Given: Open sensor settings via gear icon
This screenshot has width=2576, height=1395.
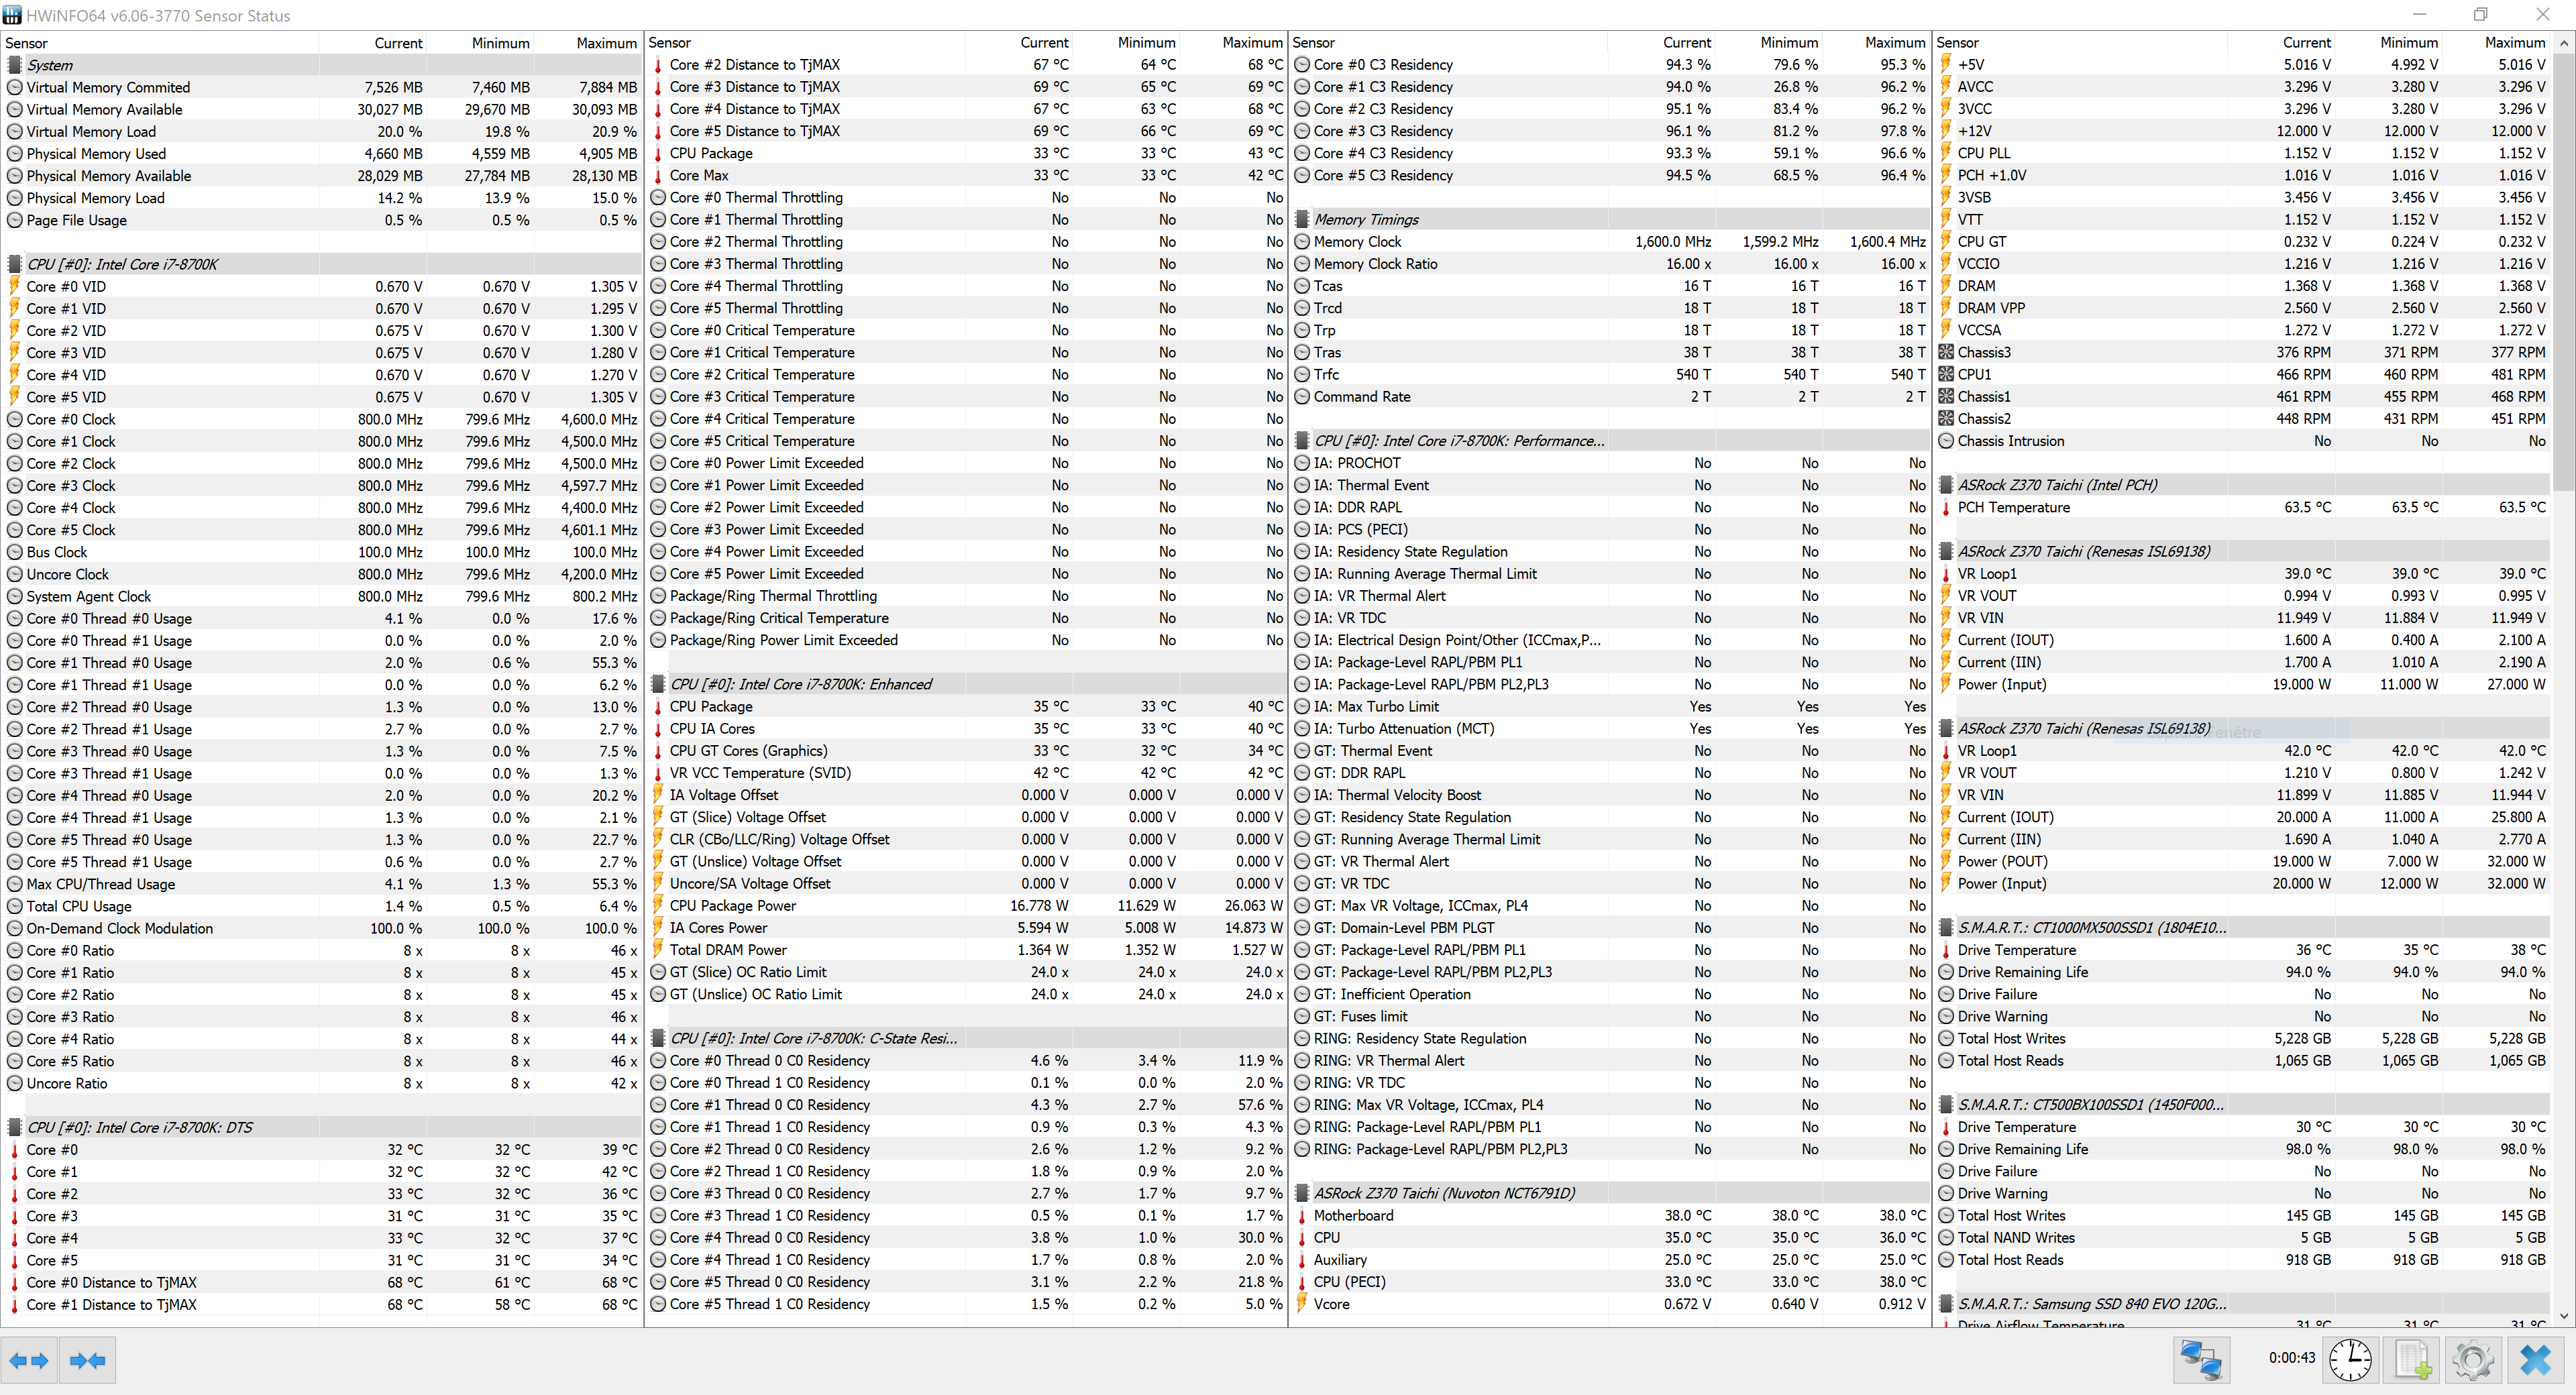Looking at the screenshot, I should tap(2473, 1360).
